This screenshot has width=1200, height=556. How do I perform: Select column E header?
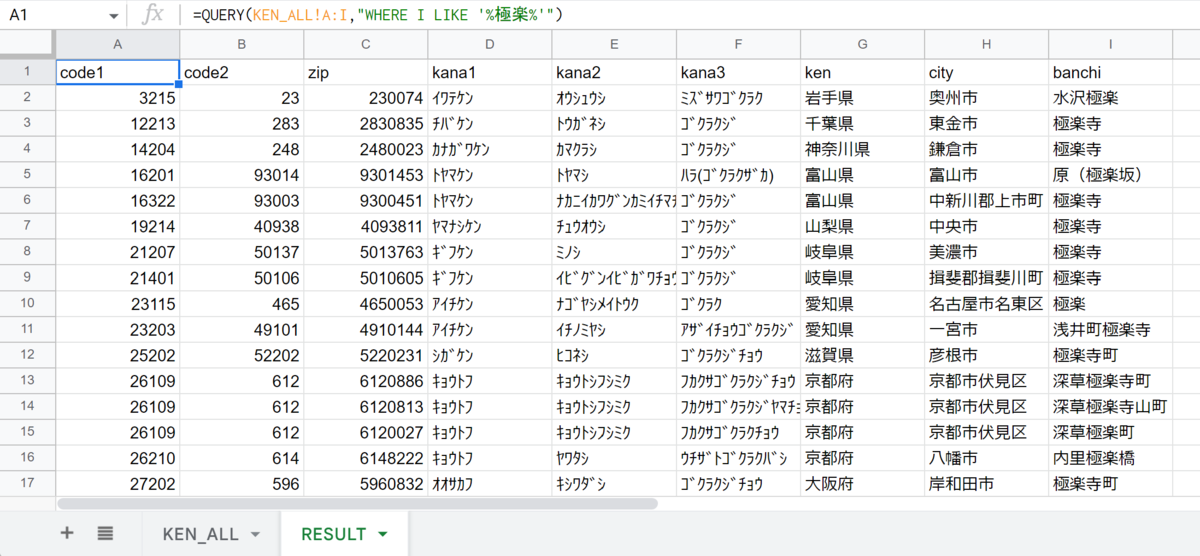tap(614, 44)
